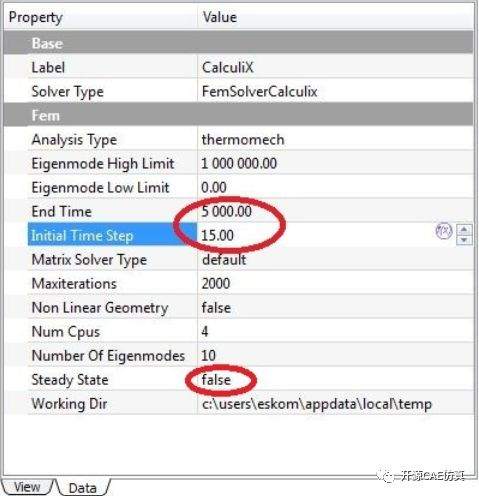The image size is (479, 496).
Task: Open the Matrix Solver Type default dropdown
Action: 335,259
